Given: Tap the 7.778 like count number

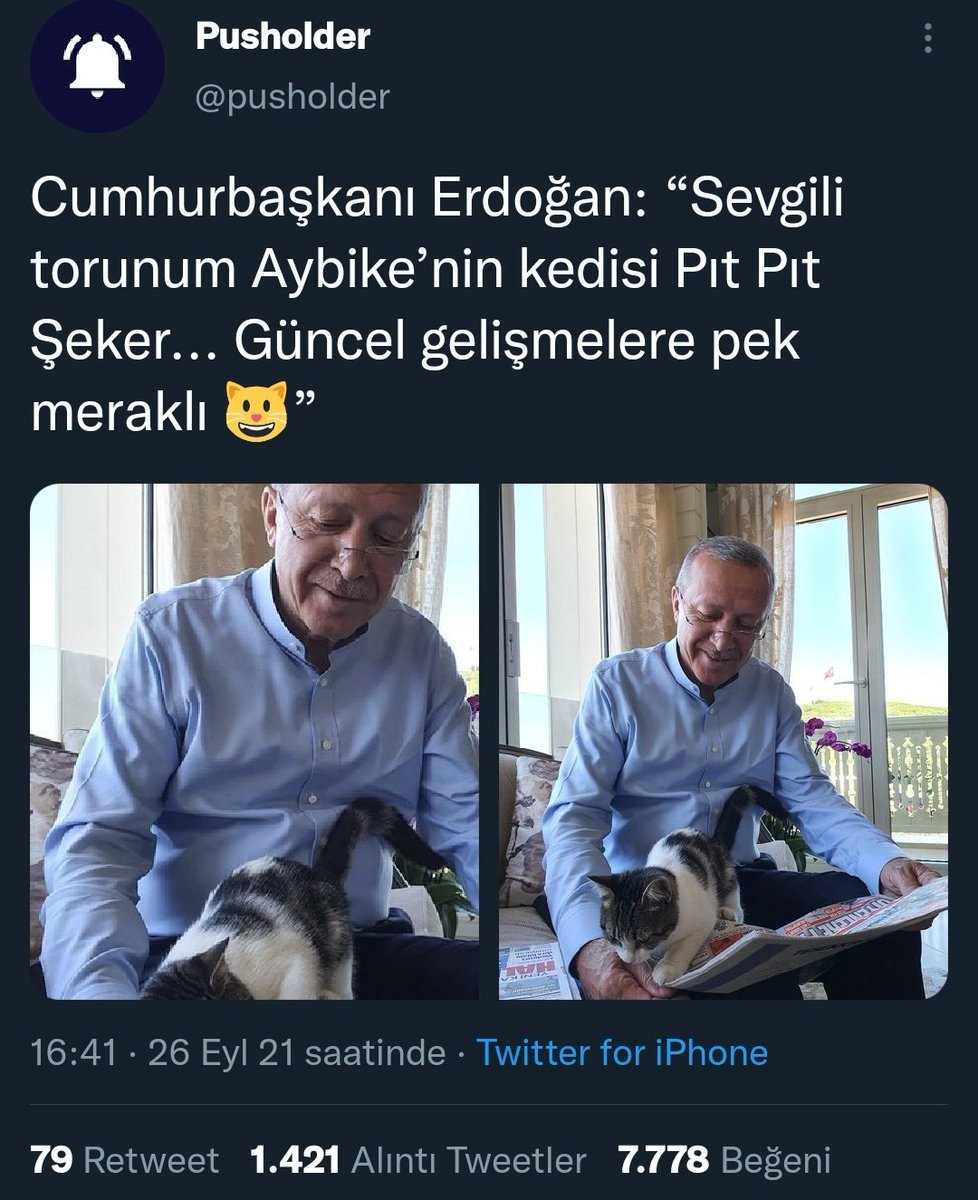Looking at the screenshot, I should [664, 1160].
